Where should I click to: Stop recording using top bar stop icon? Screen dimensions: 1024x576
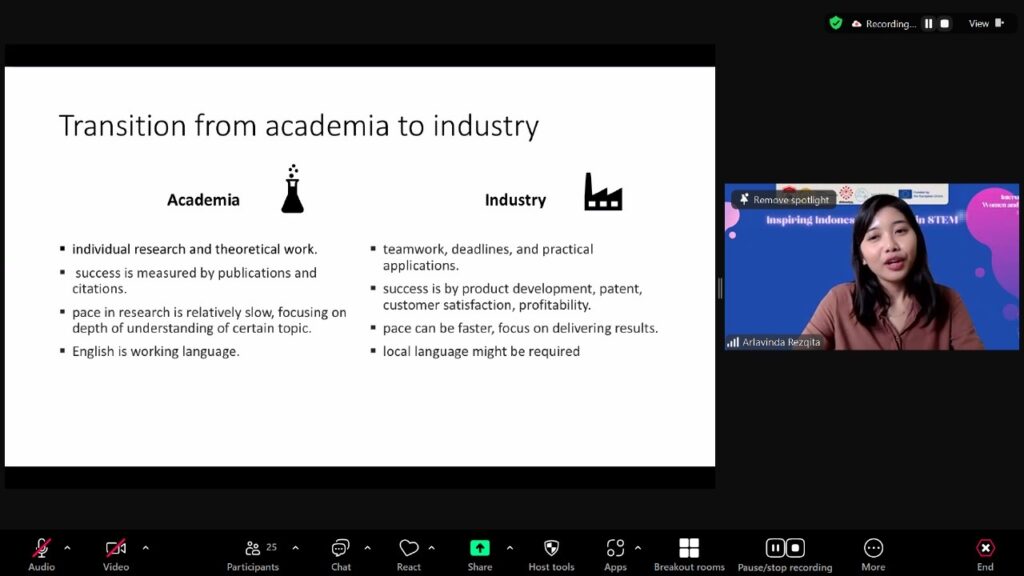944,24
